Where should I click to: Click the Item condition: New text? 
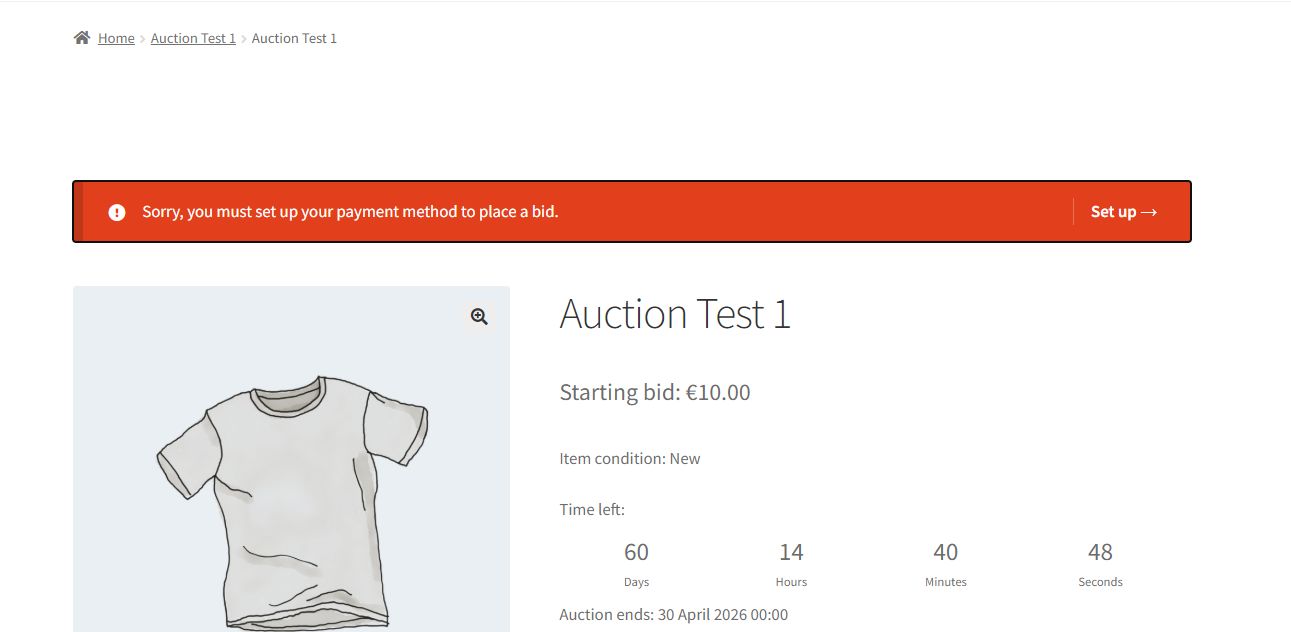click(x=630, y=459)
